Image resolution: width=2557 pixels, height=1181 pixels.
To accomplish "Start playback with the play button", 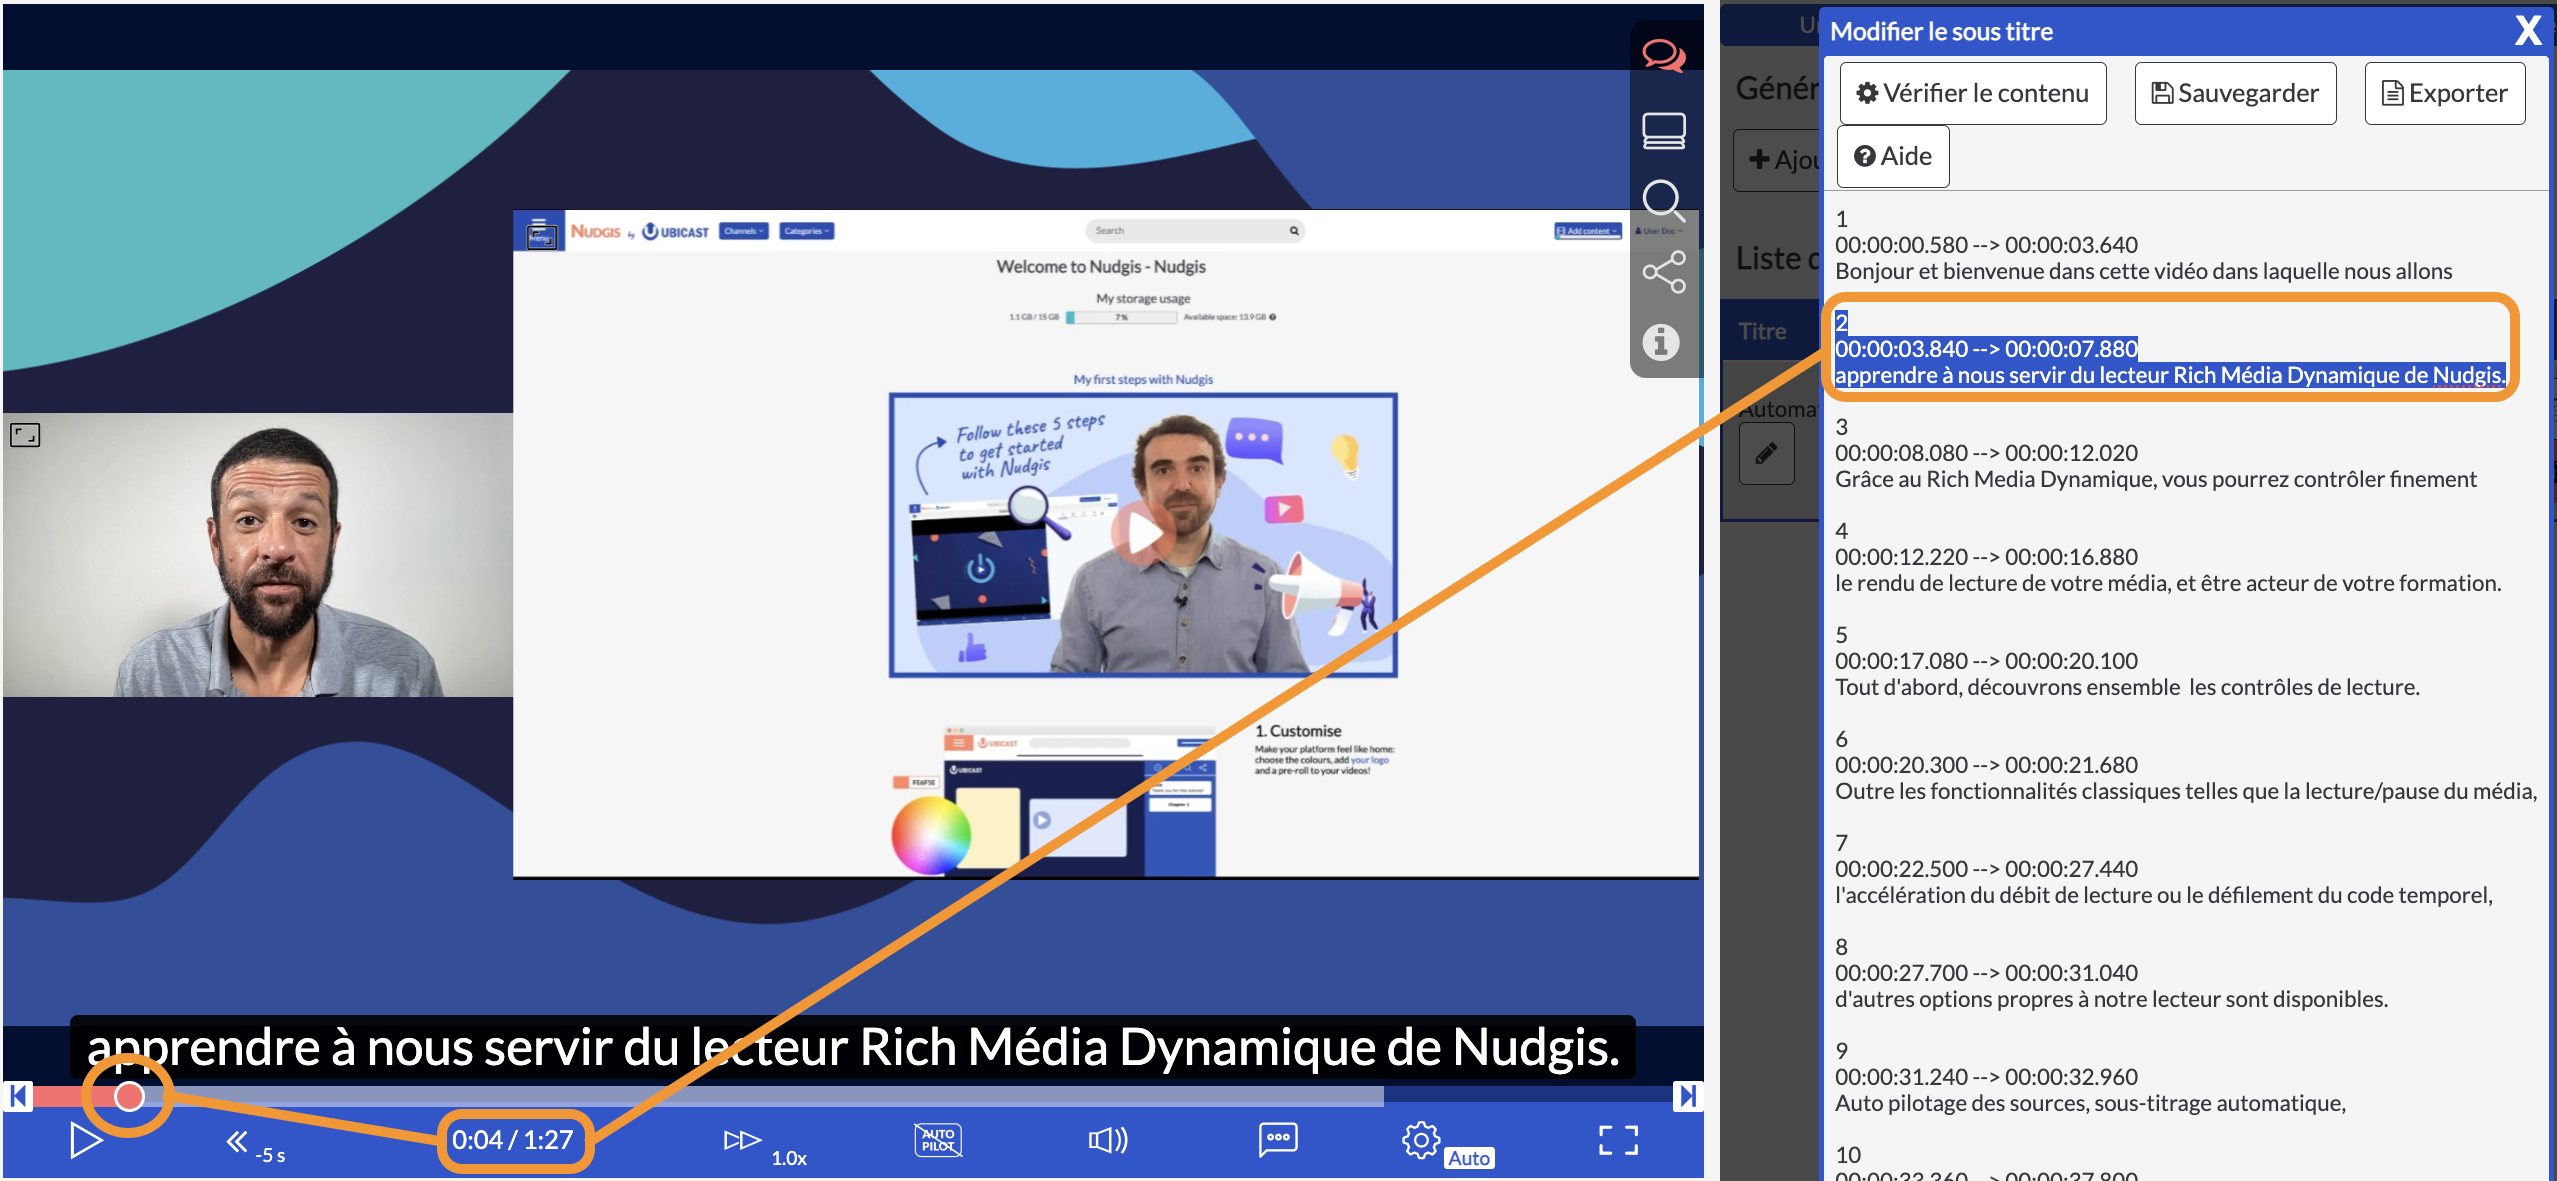I will pyautogui.click(x=86, y=1140).
